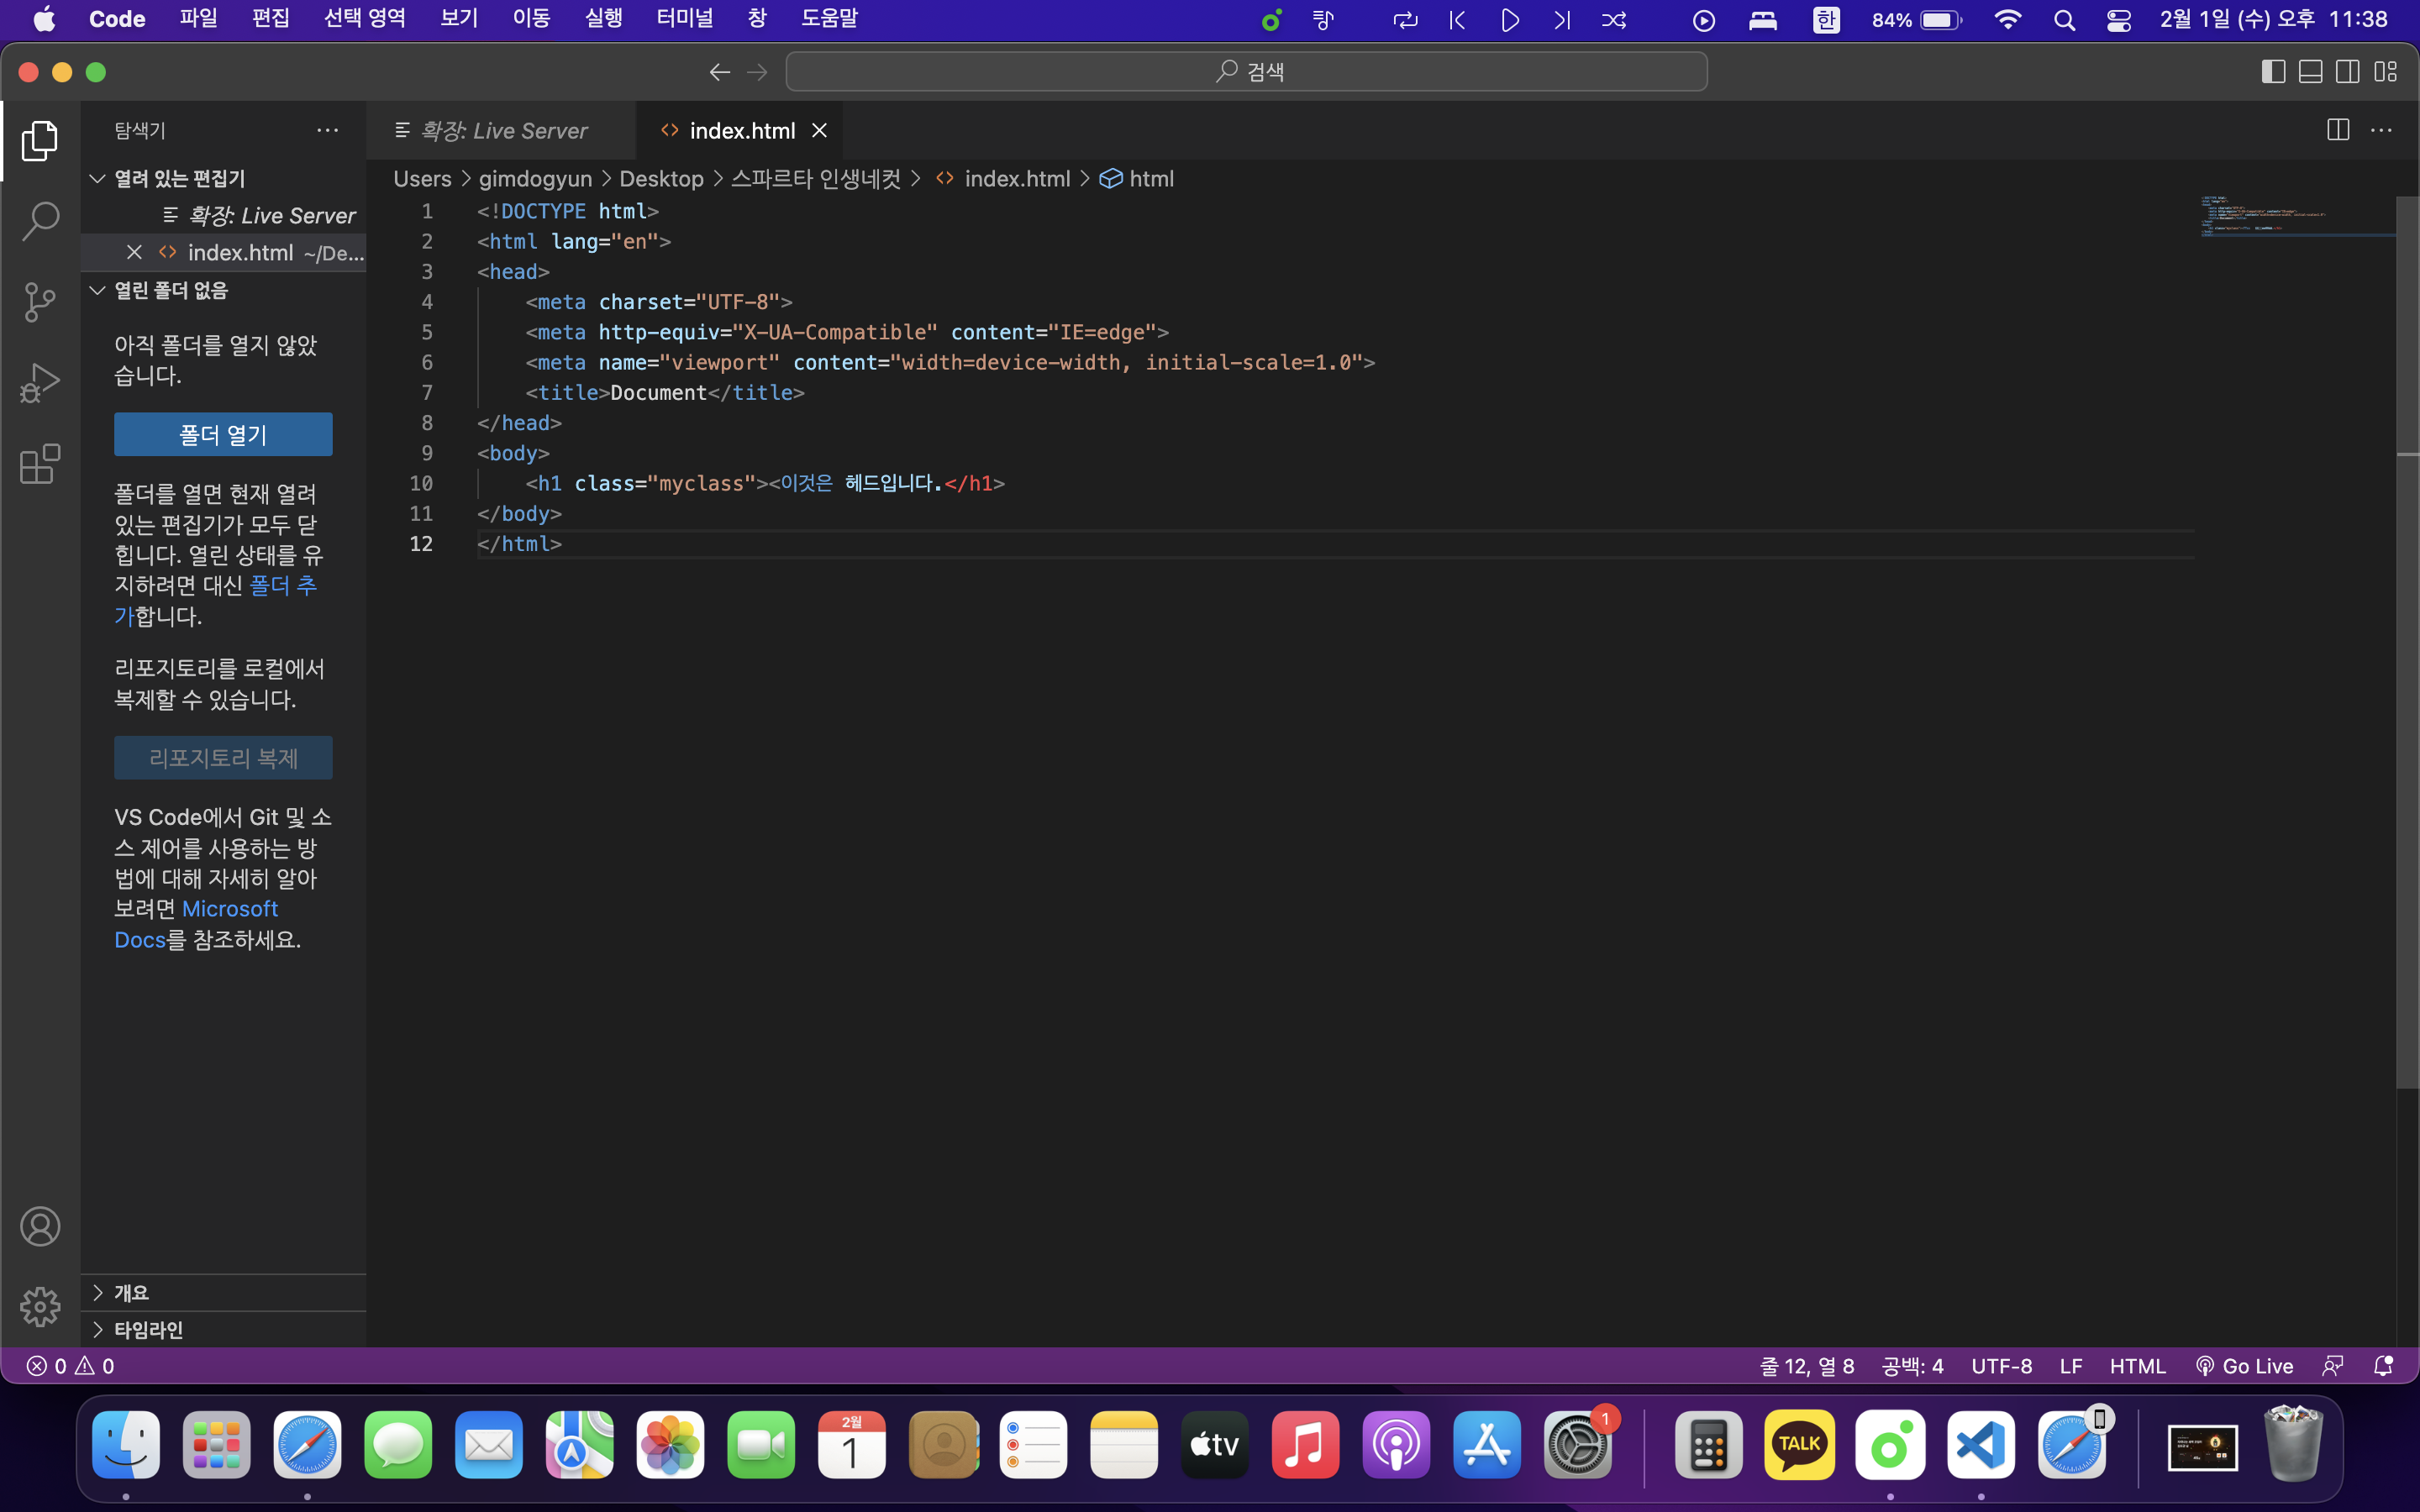2420x1512 pixels.
Task: Open the Run and Debug view
Action: pos(40,383)
